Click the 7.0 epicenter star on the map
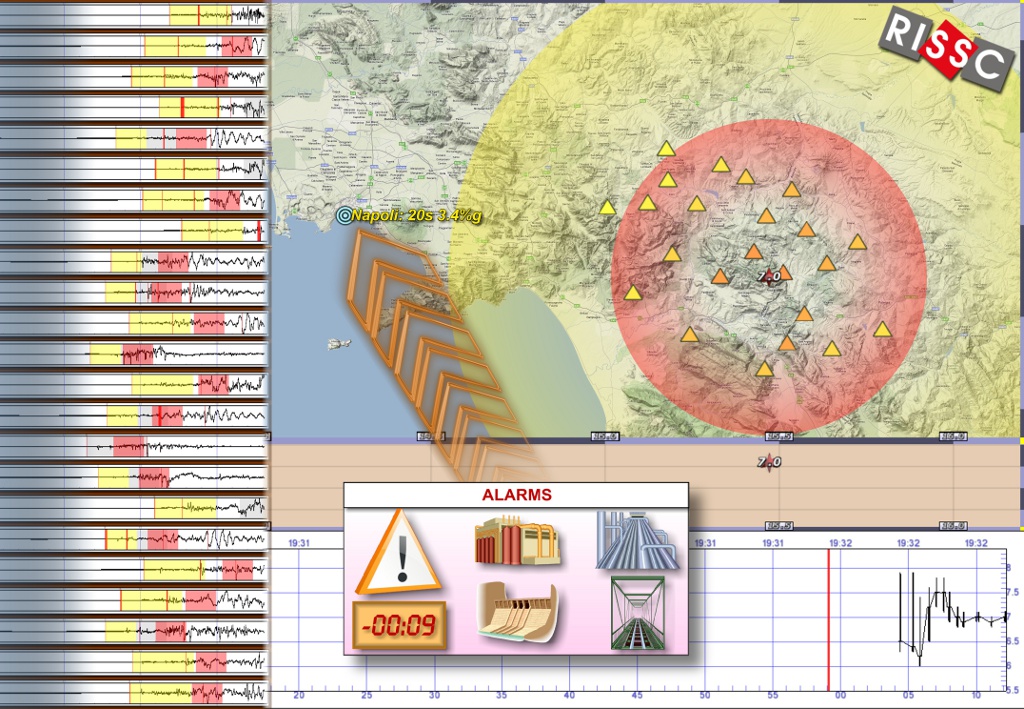Image resolution: width=1024 pixels, height=709 pixels. coord(769,277)
